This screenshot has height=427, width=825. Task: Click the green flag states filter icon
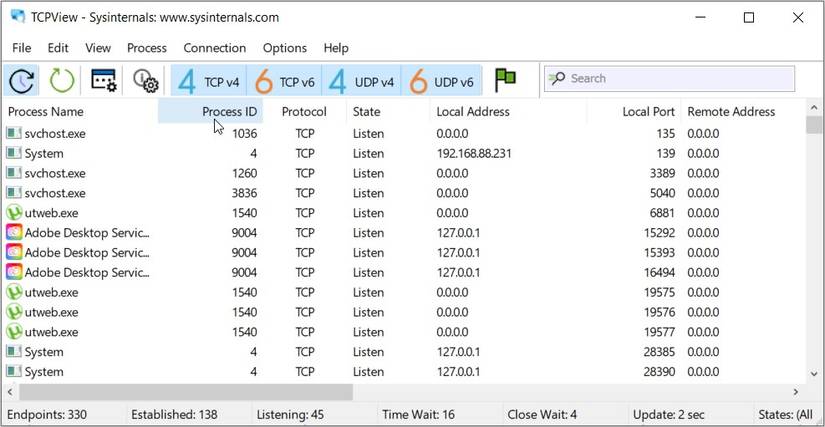click(505, 80)
